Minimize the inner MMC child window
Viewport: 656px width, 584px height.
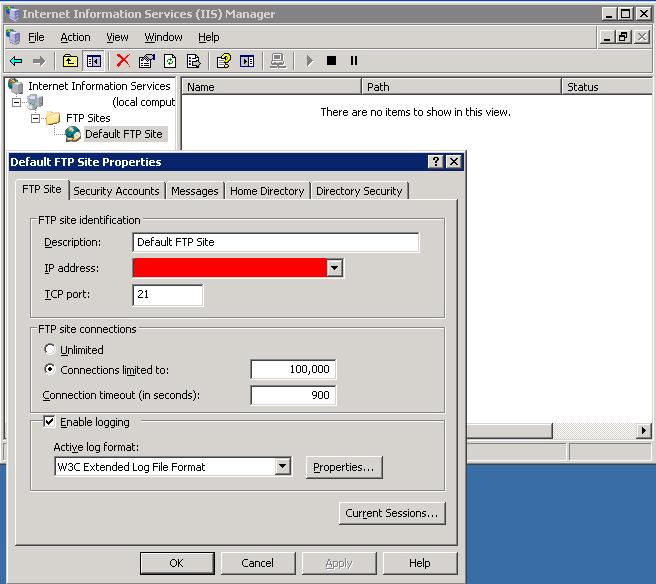tap(607, 37)
